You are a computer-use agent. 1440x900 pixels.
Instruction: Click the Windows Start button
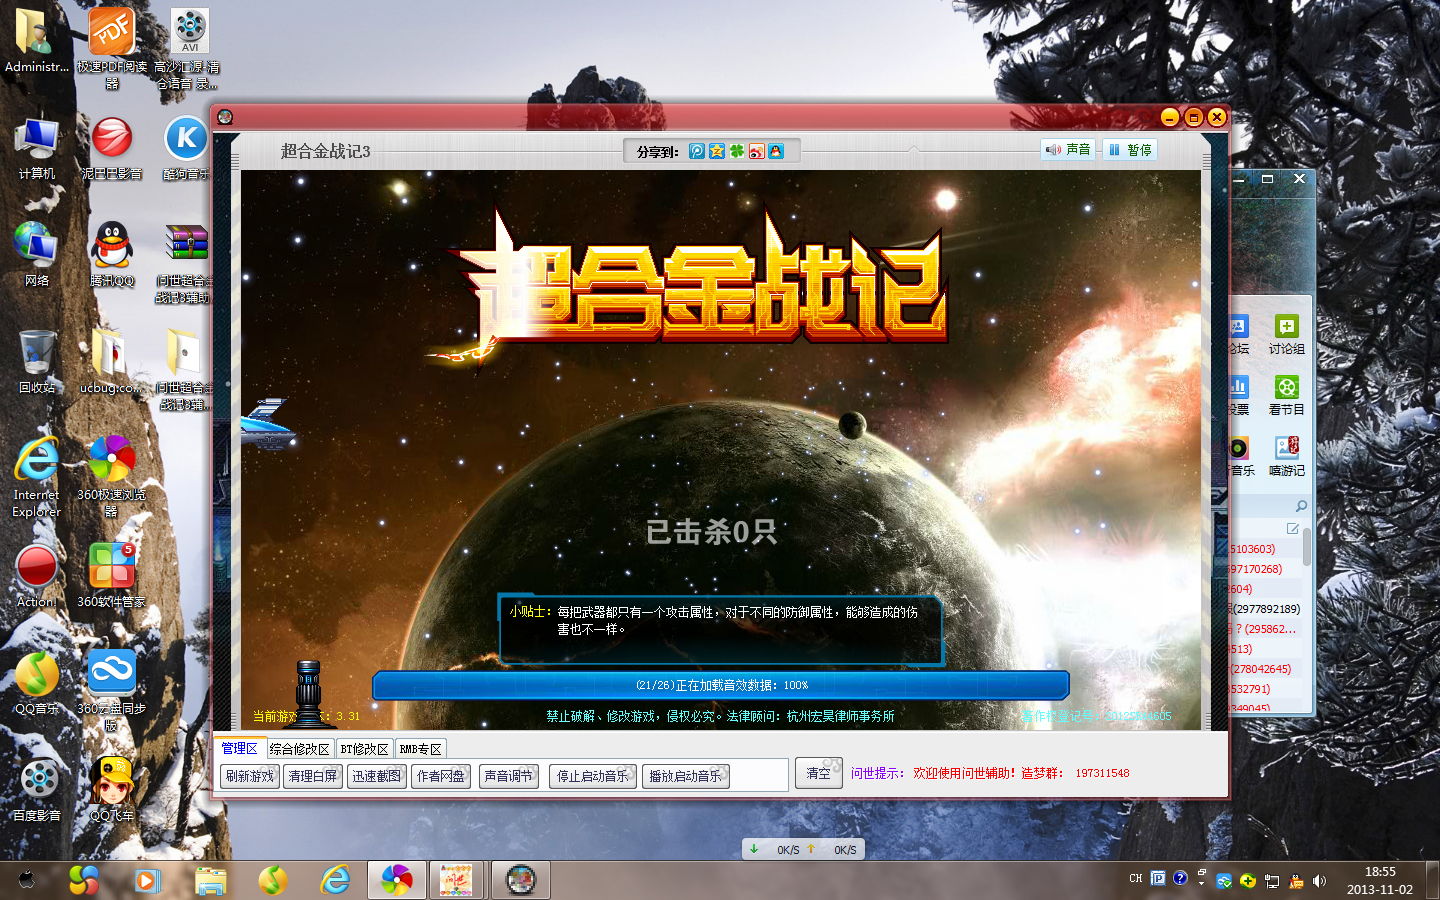27,880
